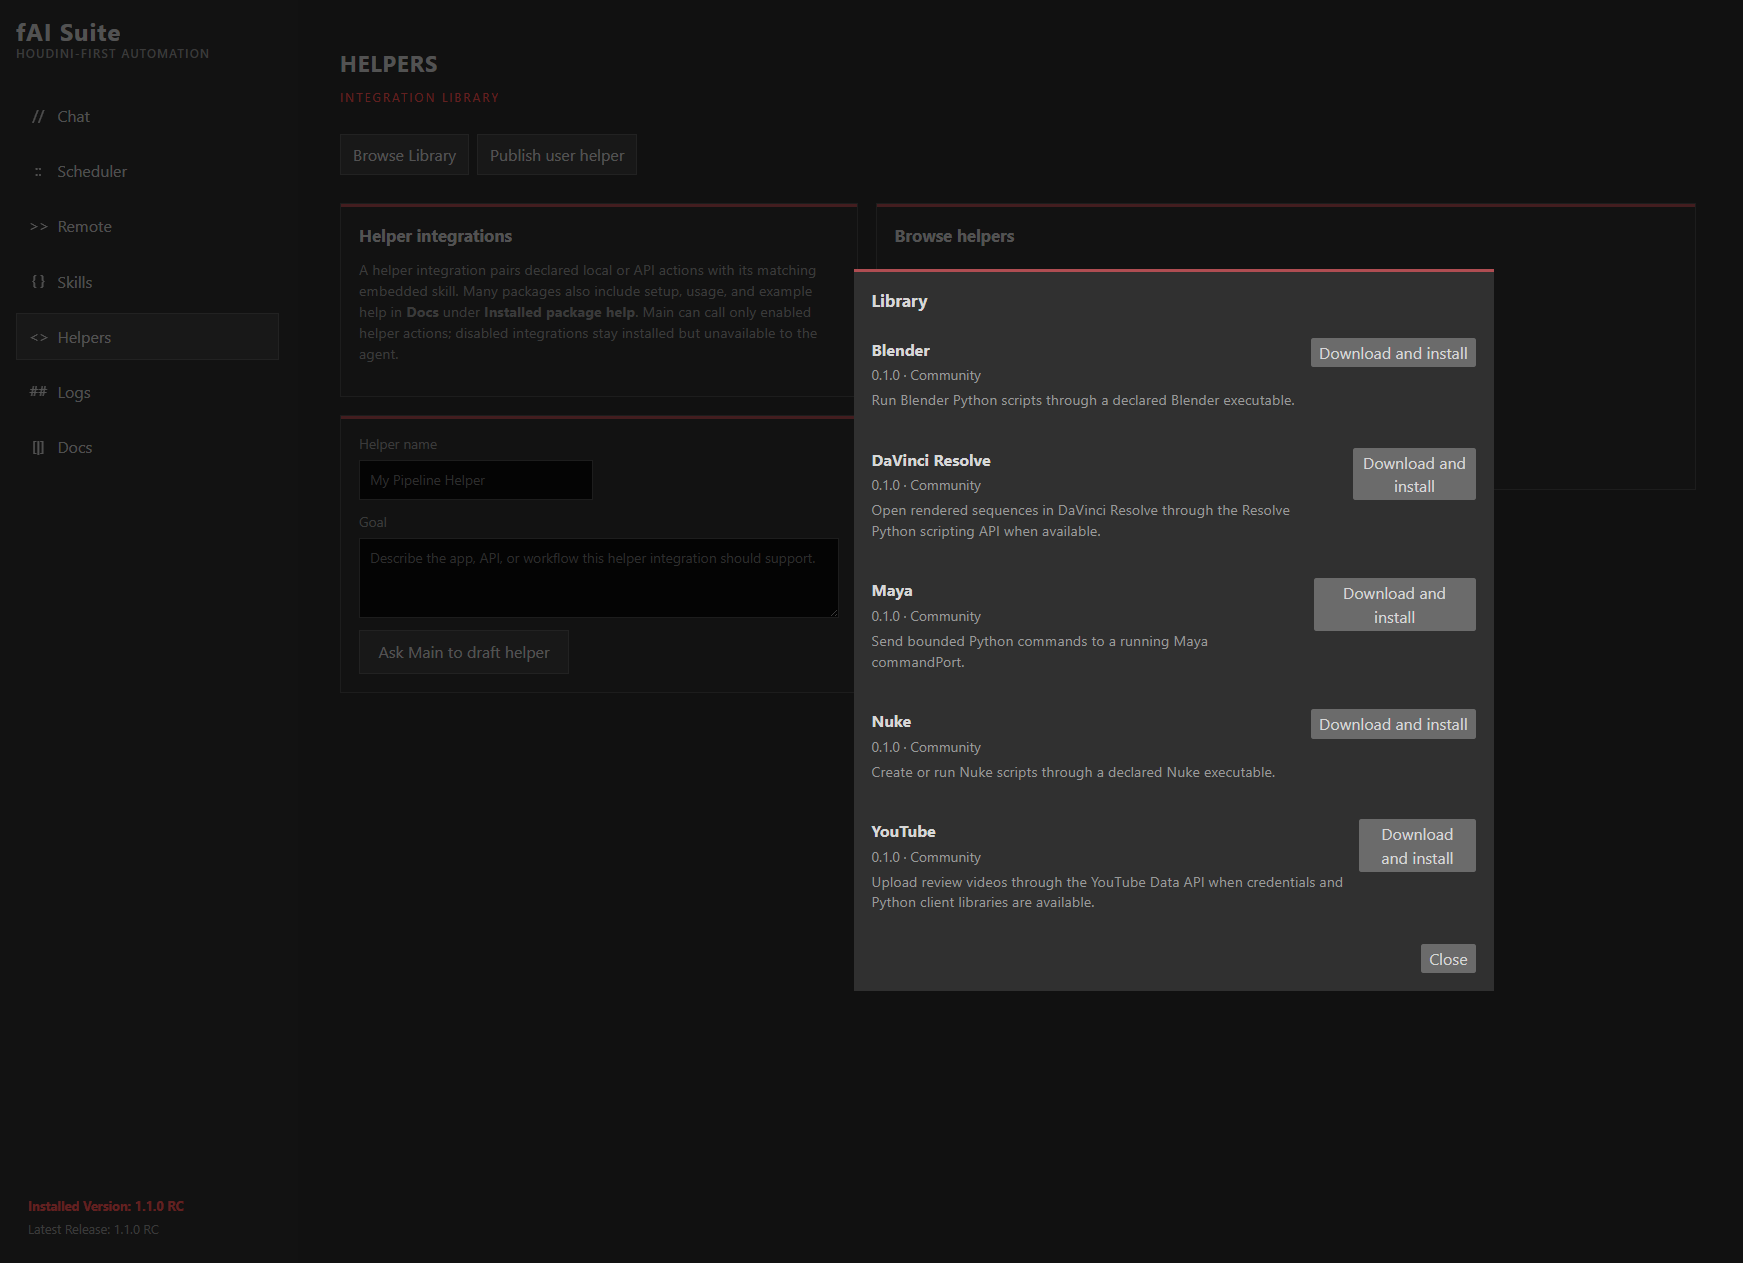Click the HELPERS page title
Viewport: 1743px width, 1263px height.
point(389,64)
